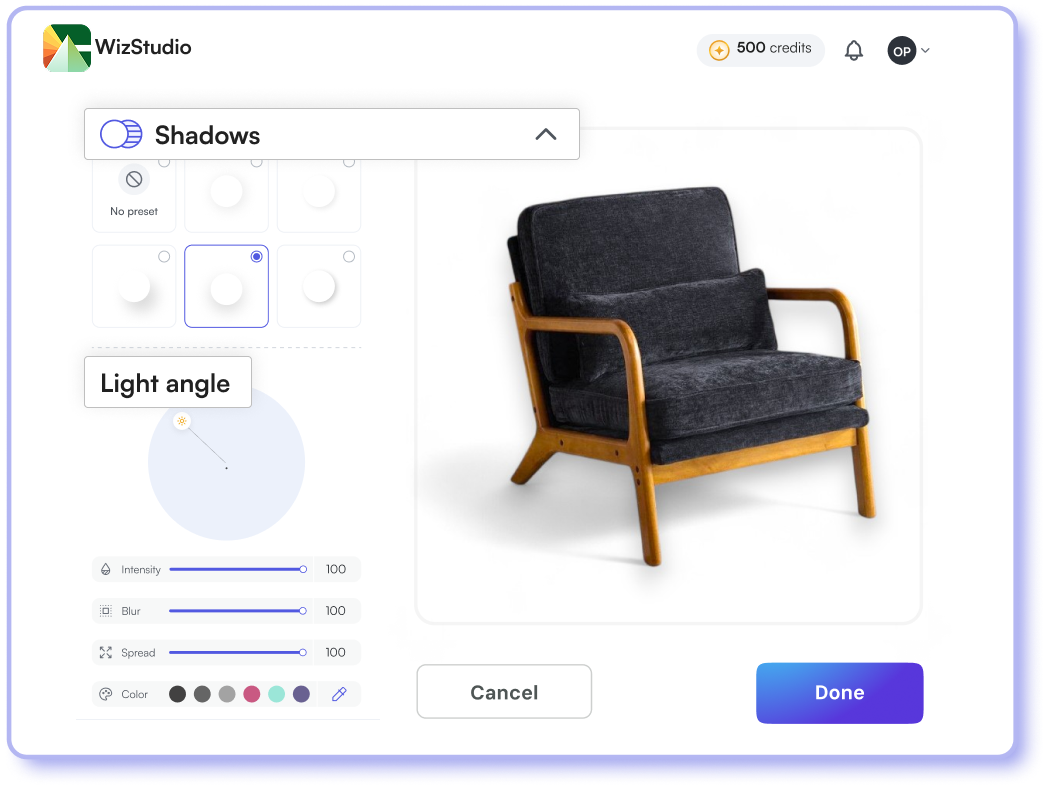
Task: Click the Shadows overlapping circles icon
Action: (x=121, y=134)
